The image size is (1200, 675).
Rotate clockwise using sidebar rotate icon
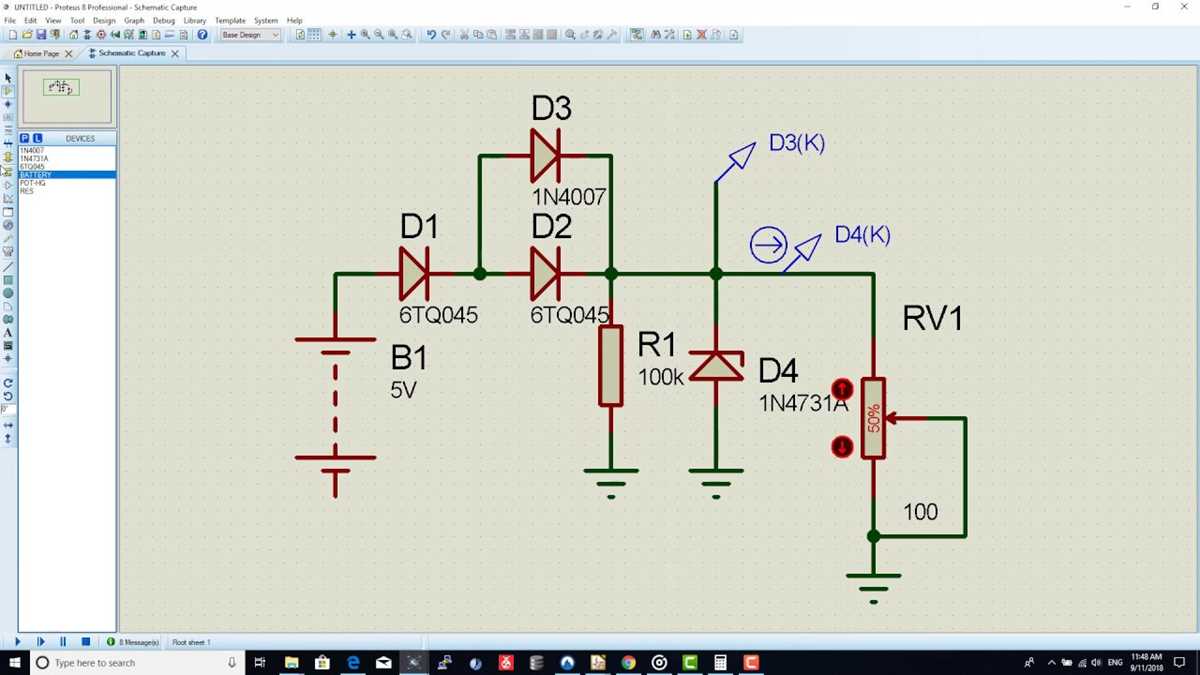pos(8,383)
